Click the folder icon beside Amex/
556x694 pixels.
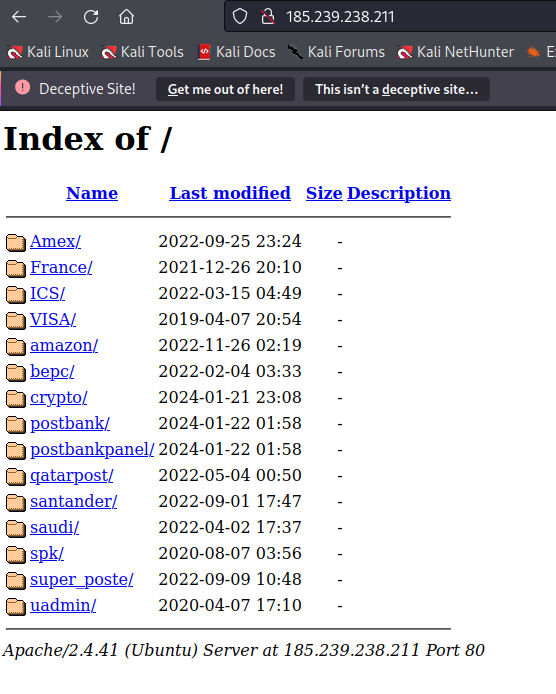coord(16,242)
